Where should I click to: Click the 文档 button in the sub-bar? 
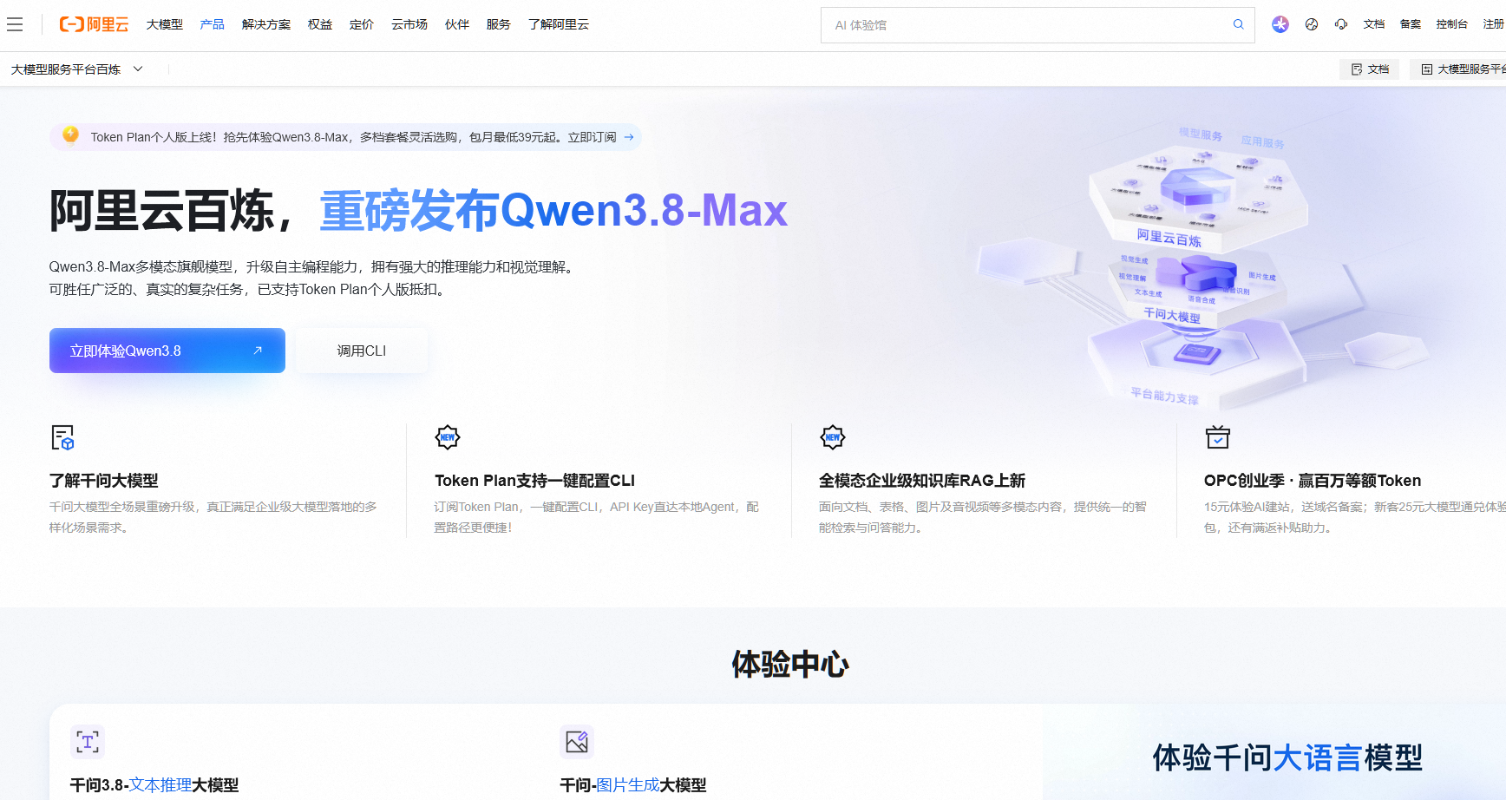click(1369, 69)
